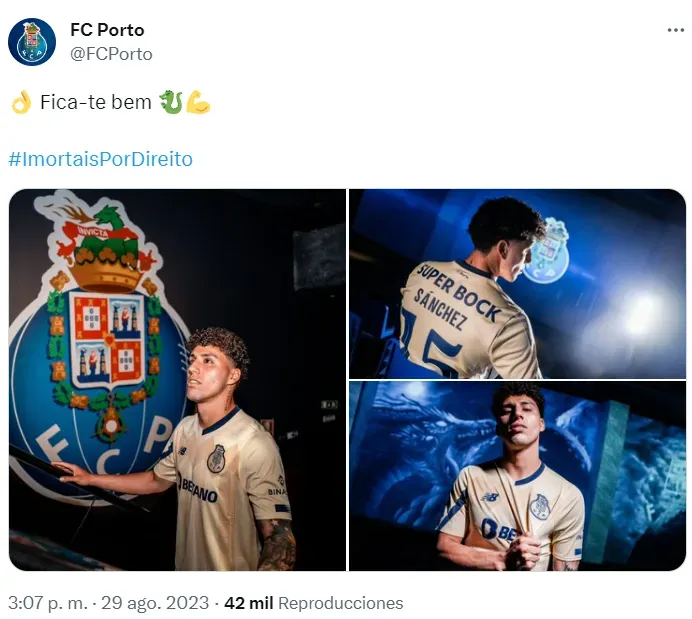Click the 42 mil view count
692x619 pixels.
(248, 603)
